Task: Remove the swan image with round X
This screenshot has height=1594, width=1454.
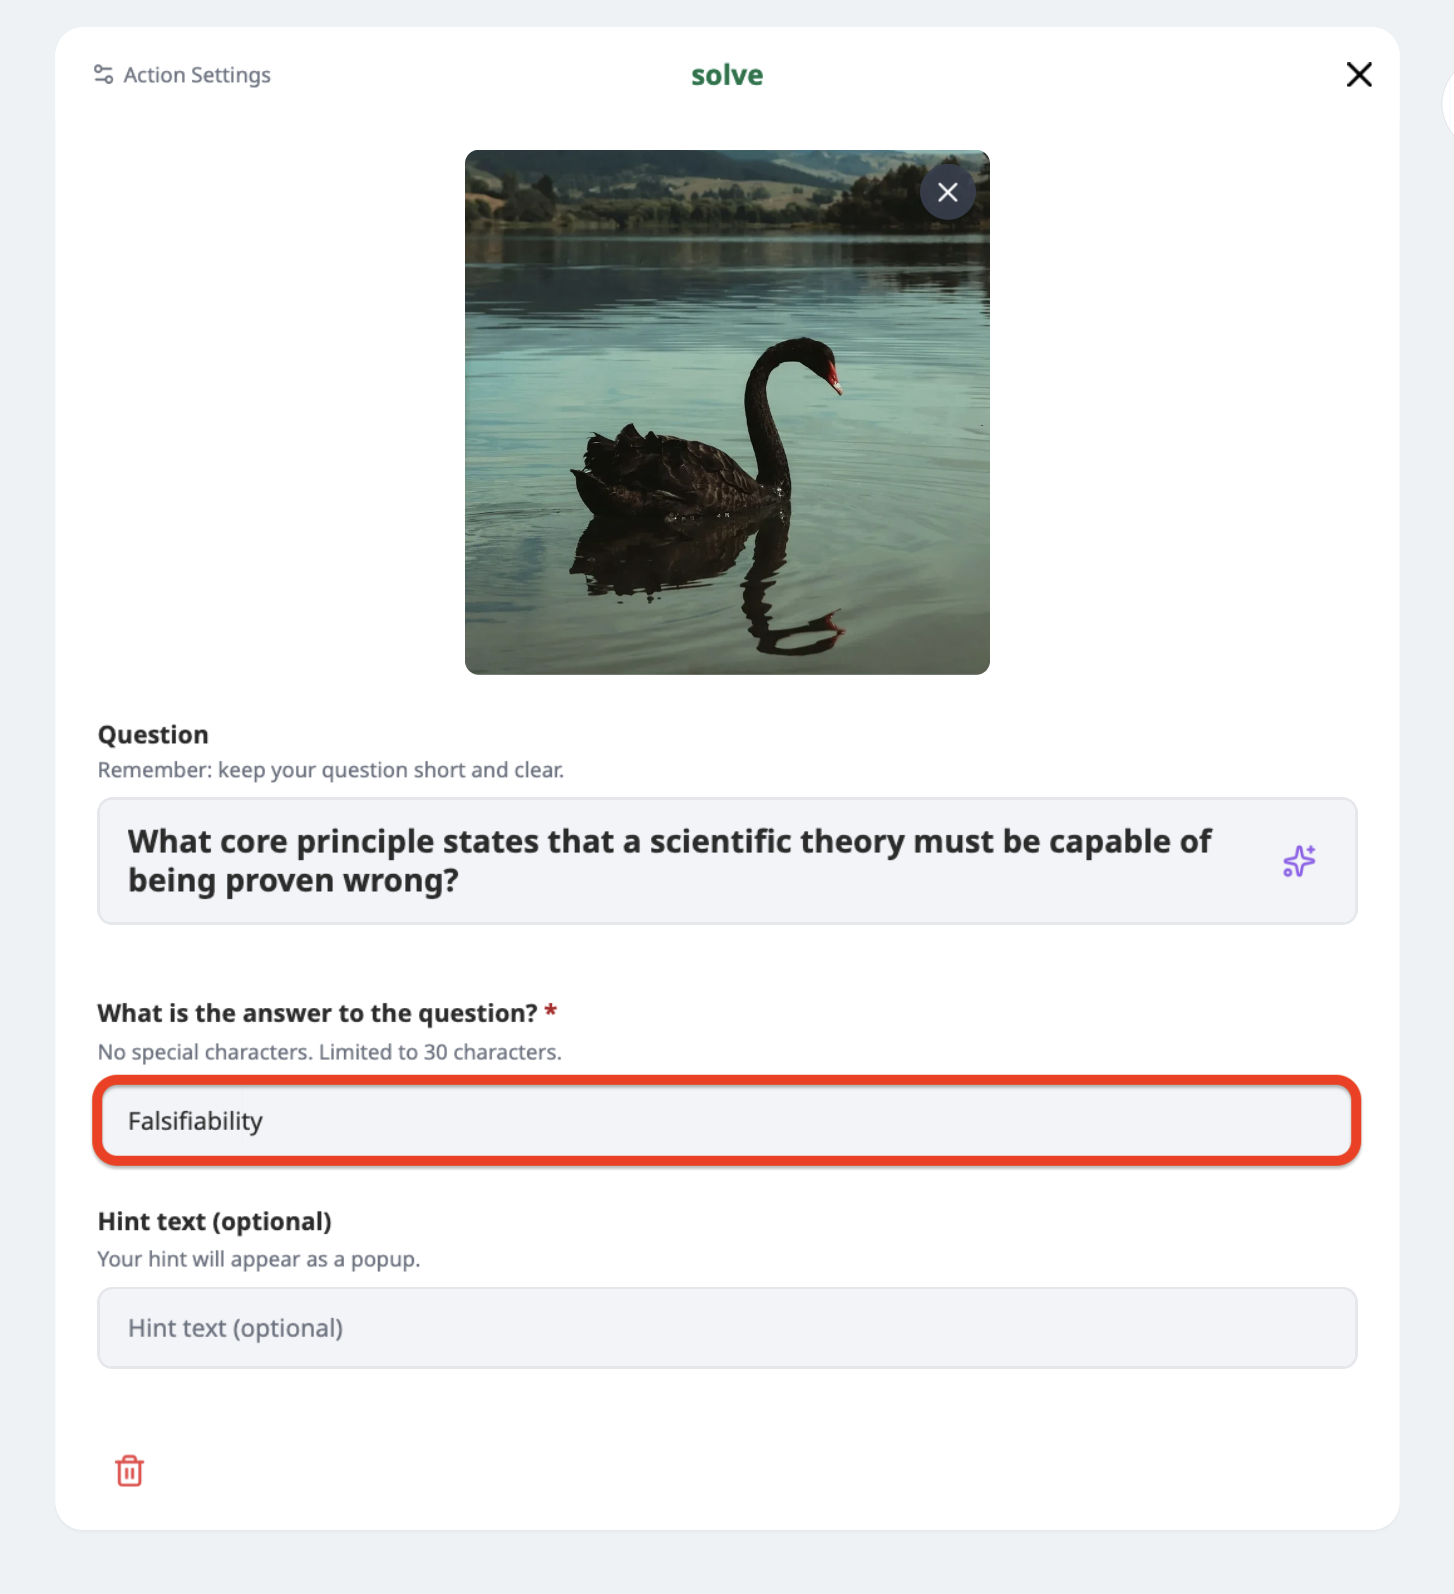Action: click(948, 192)
